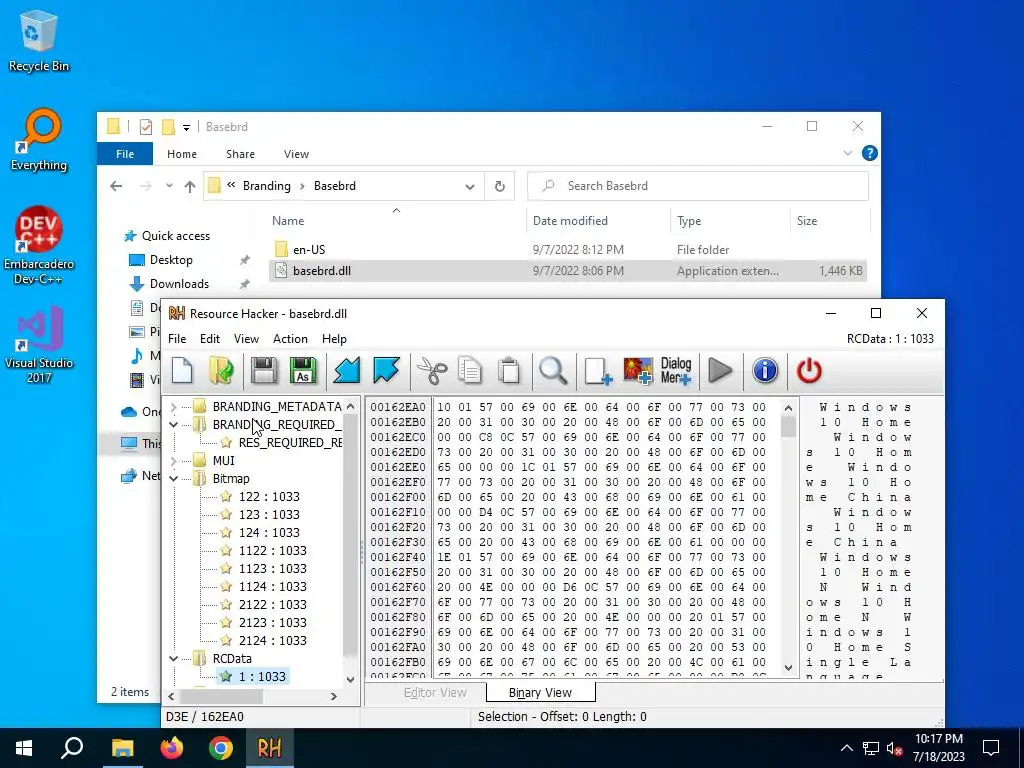Select Bitmap resource 122 : 1033
This screenshot has width=1024, height=768.
(x=269, y=496)
